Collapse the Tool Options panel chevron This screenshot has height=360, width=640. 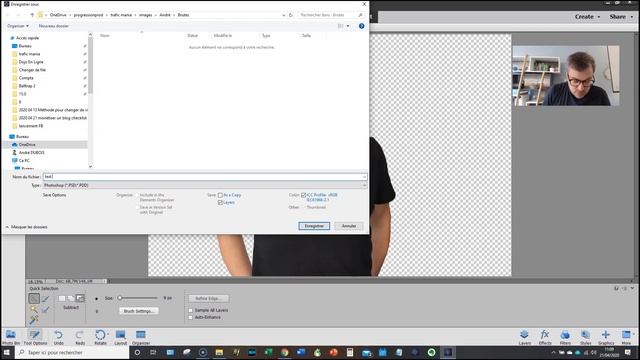(632, 288)
